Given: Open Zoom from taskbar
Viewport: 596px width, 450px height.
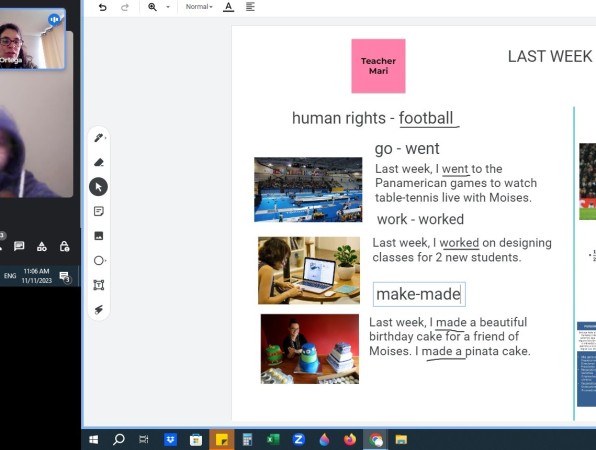Looking at the screenshot, I should [299, 440].
